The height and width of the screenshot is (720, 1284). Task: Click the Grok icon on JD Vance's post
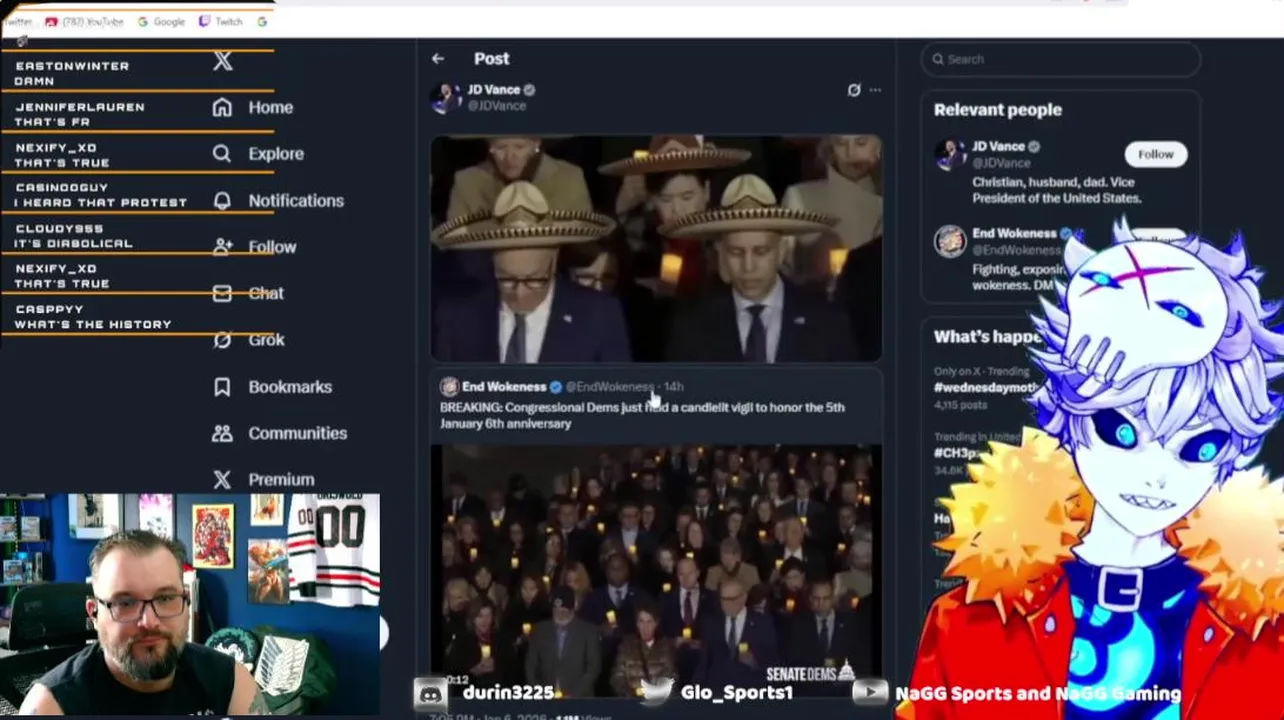click(x=854, y=90)
